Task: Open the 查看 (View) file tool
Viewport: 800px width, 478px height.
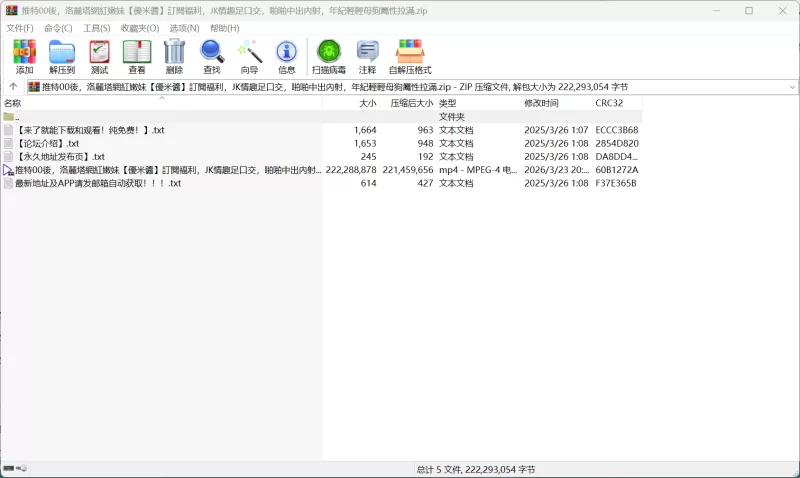Action: [x=137, y=56]
